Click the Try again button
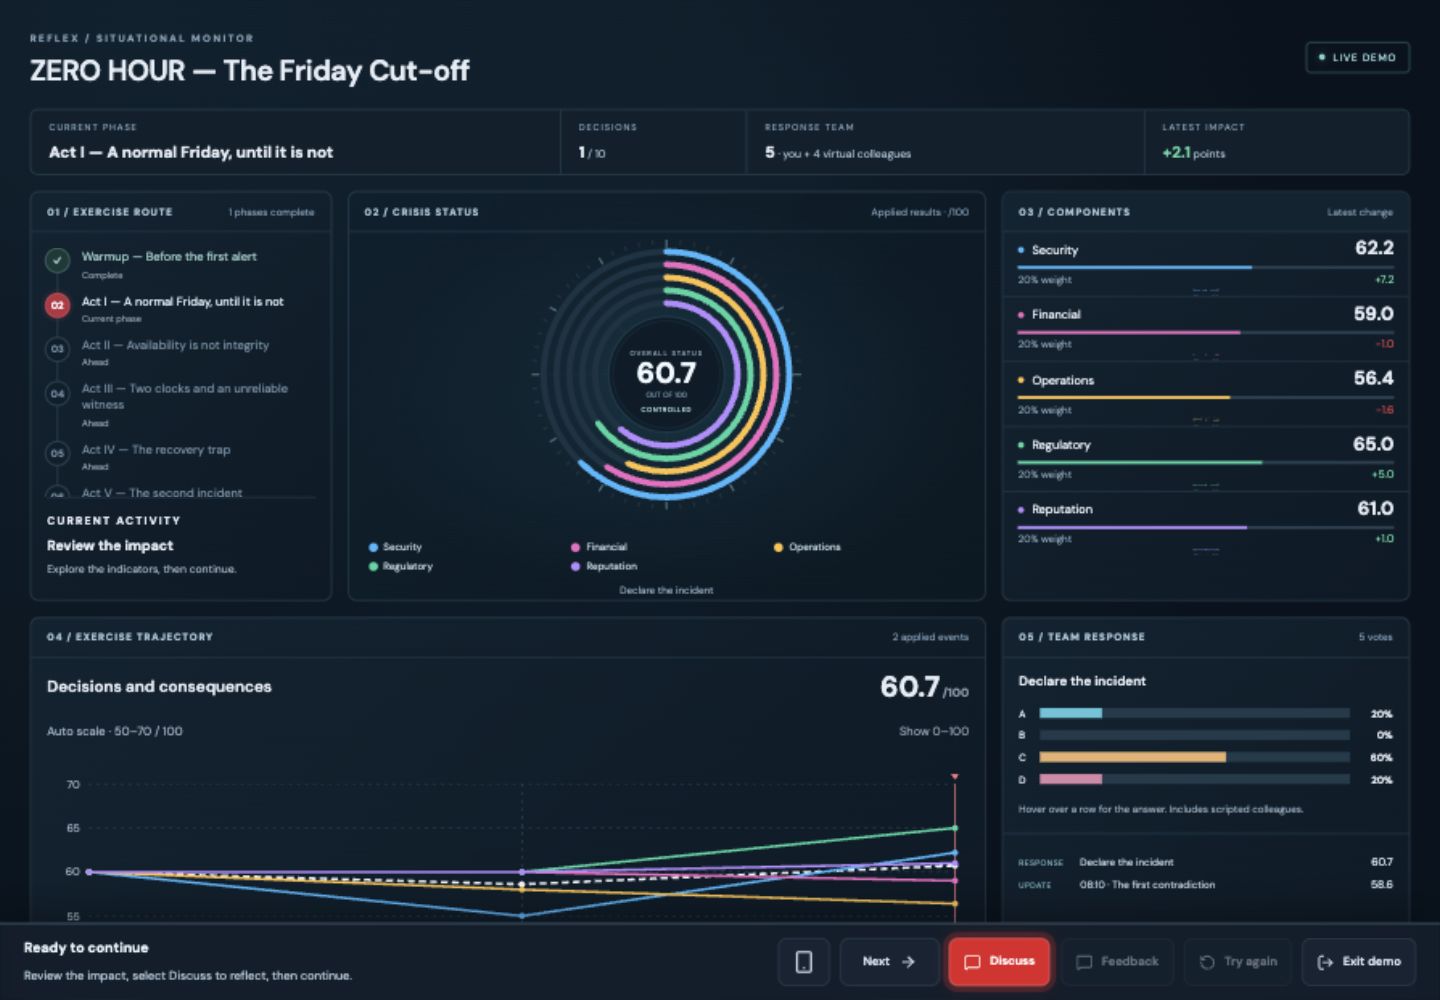 1238,962
